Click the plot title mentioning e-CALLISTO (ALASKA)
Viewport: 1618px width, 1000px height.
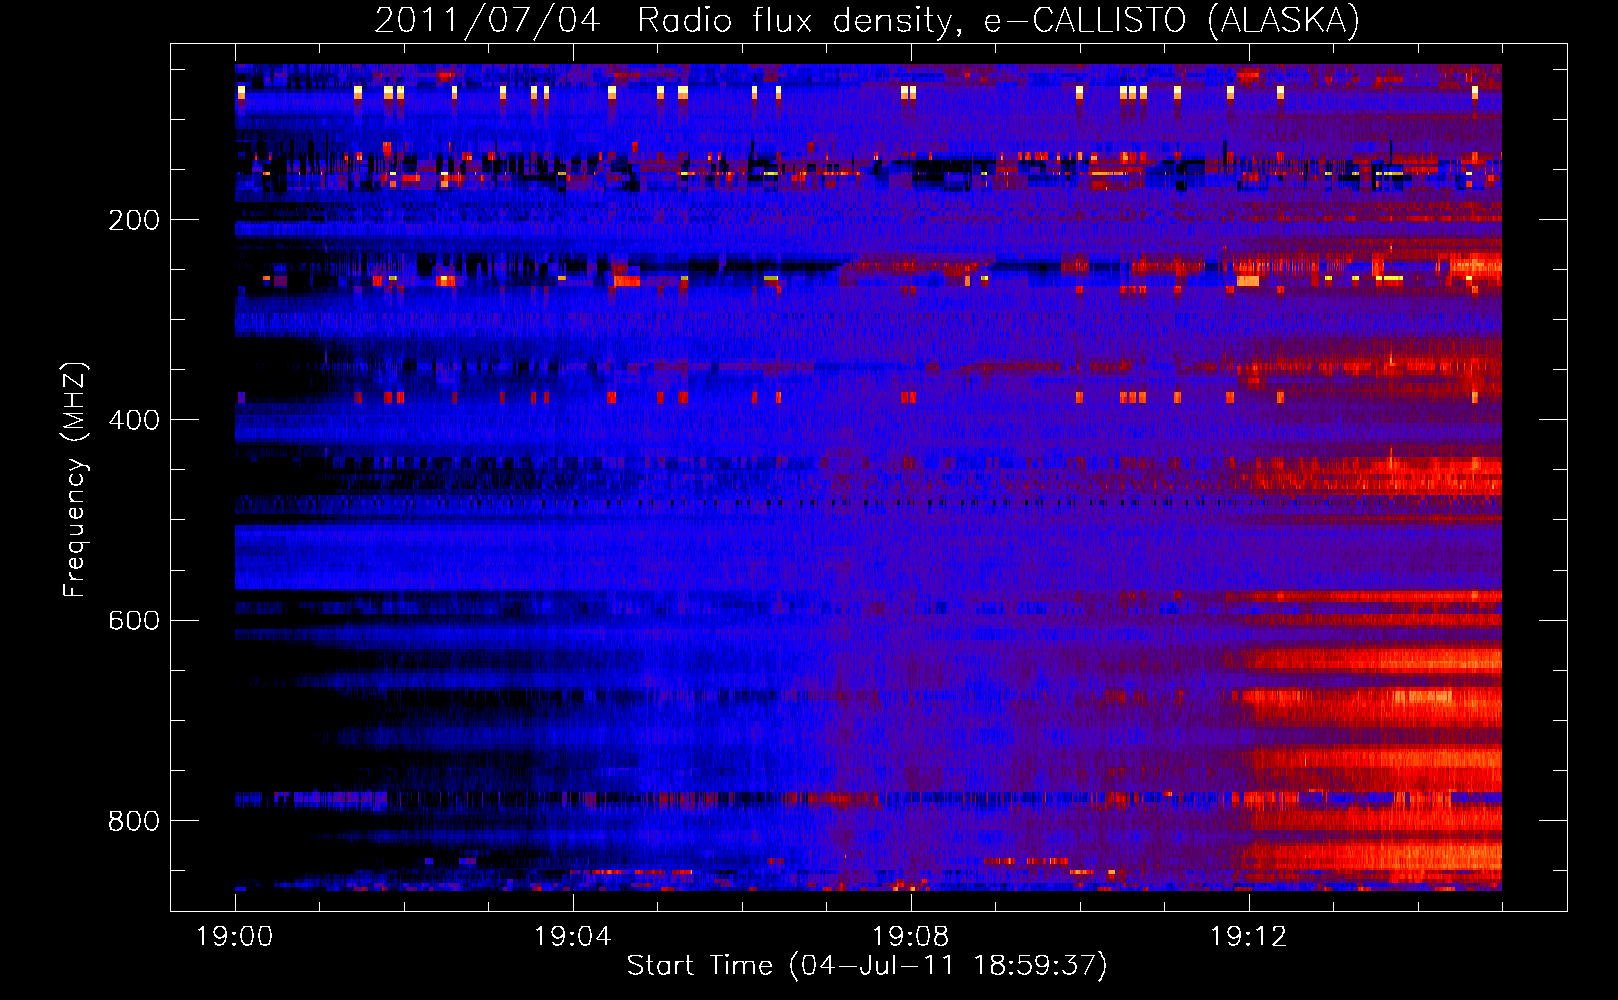[x=867, y=20]
